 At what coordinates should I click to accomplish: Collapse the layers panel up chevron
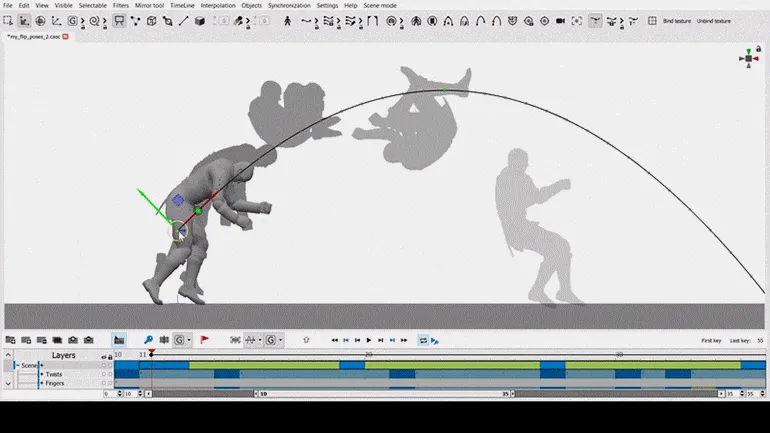pyautogui.click(x=9, y=355)
